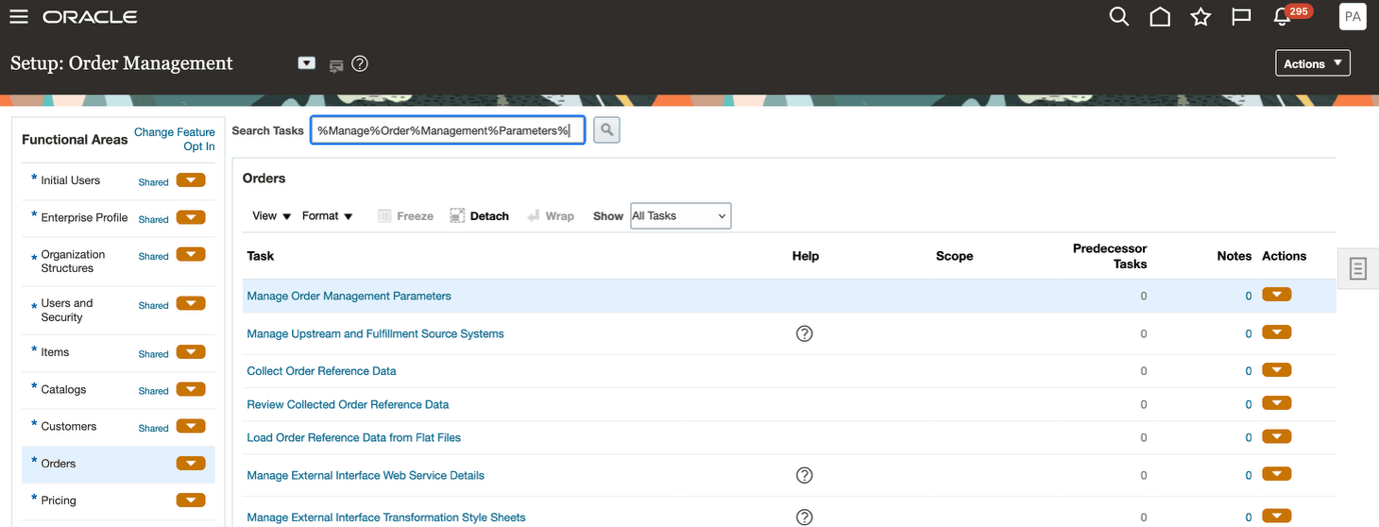Viewport: 1379px width, 527px height.
Task: Open the PA user profile avatar
Action: point(1353,16)
